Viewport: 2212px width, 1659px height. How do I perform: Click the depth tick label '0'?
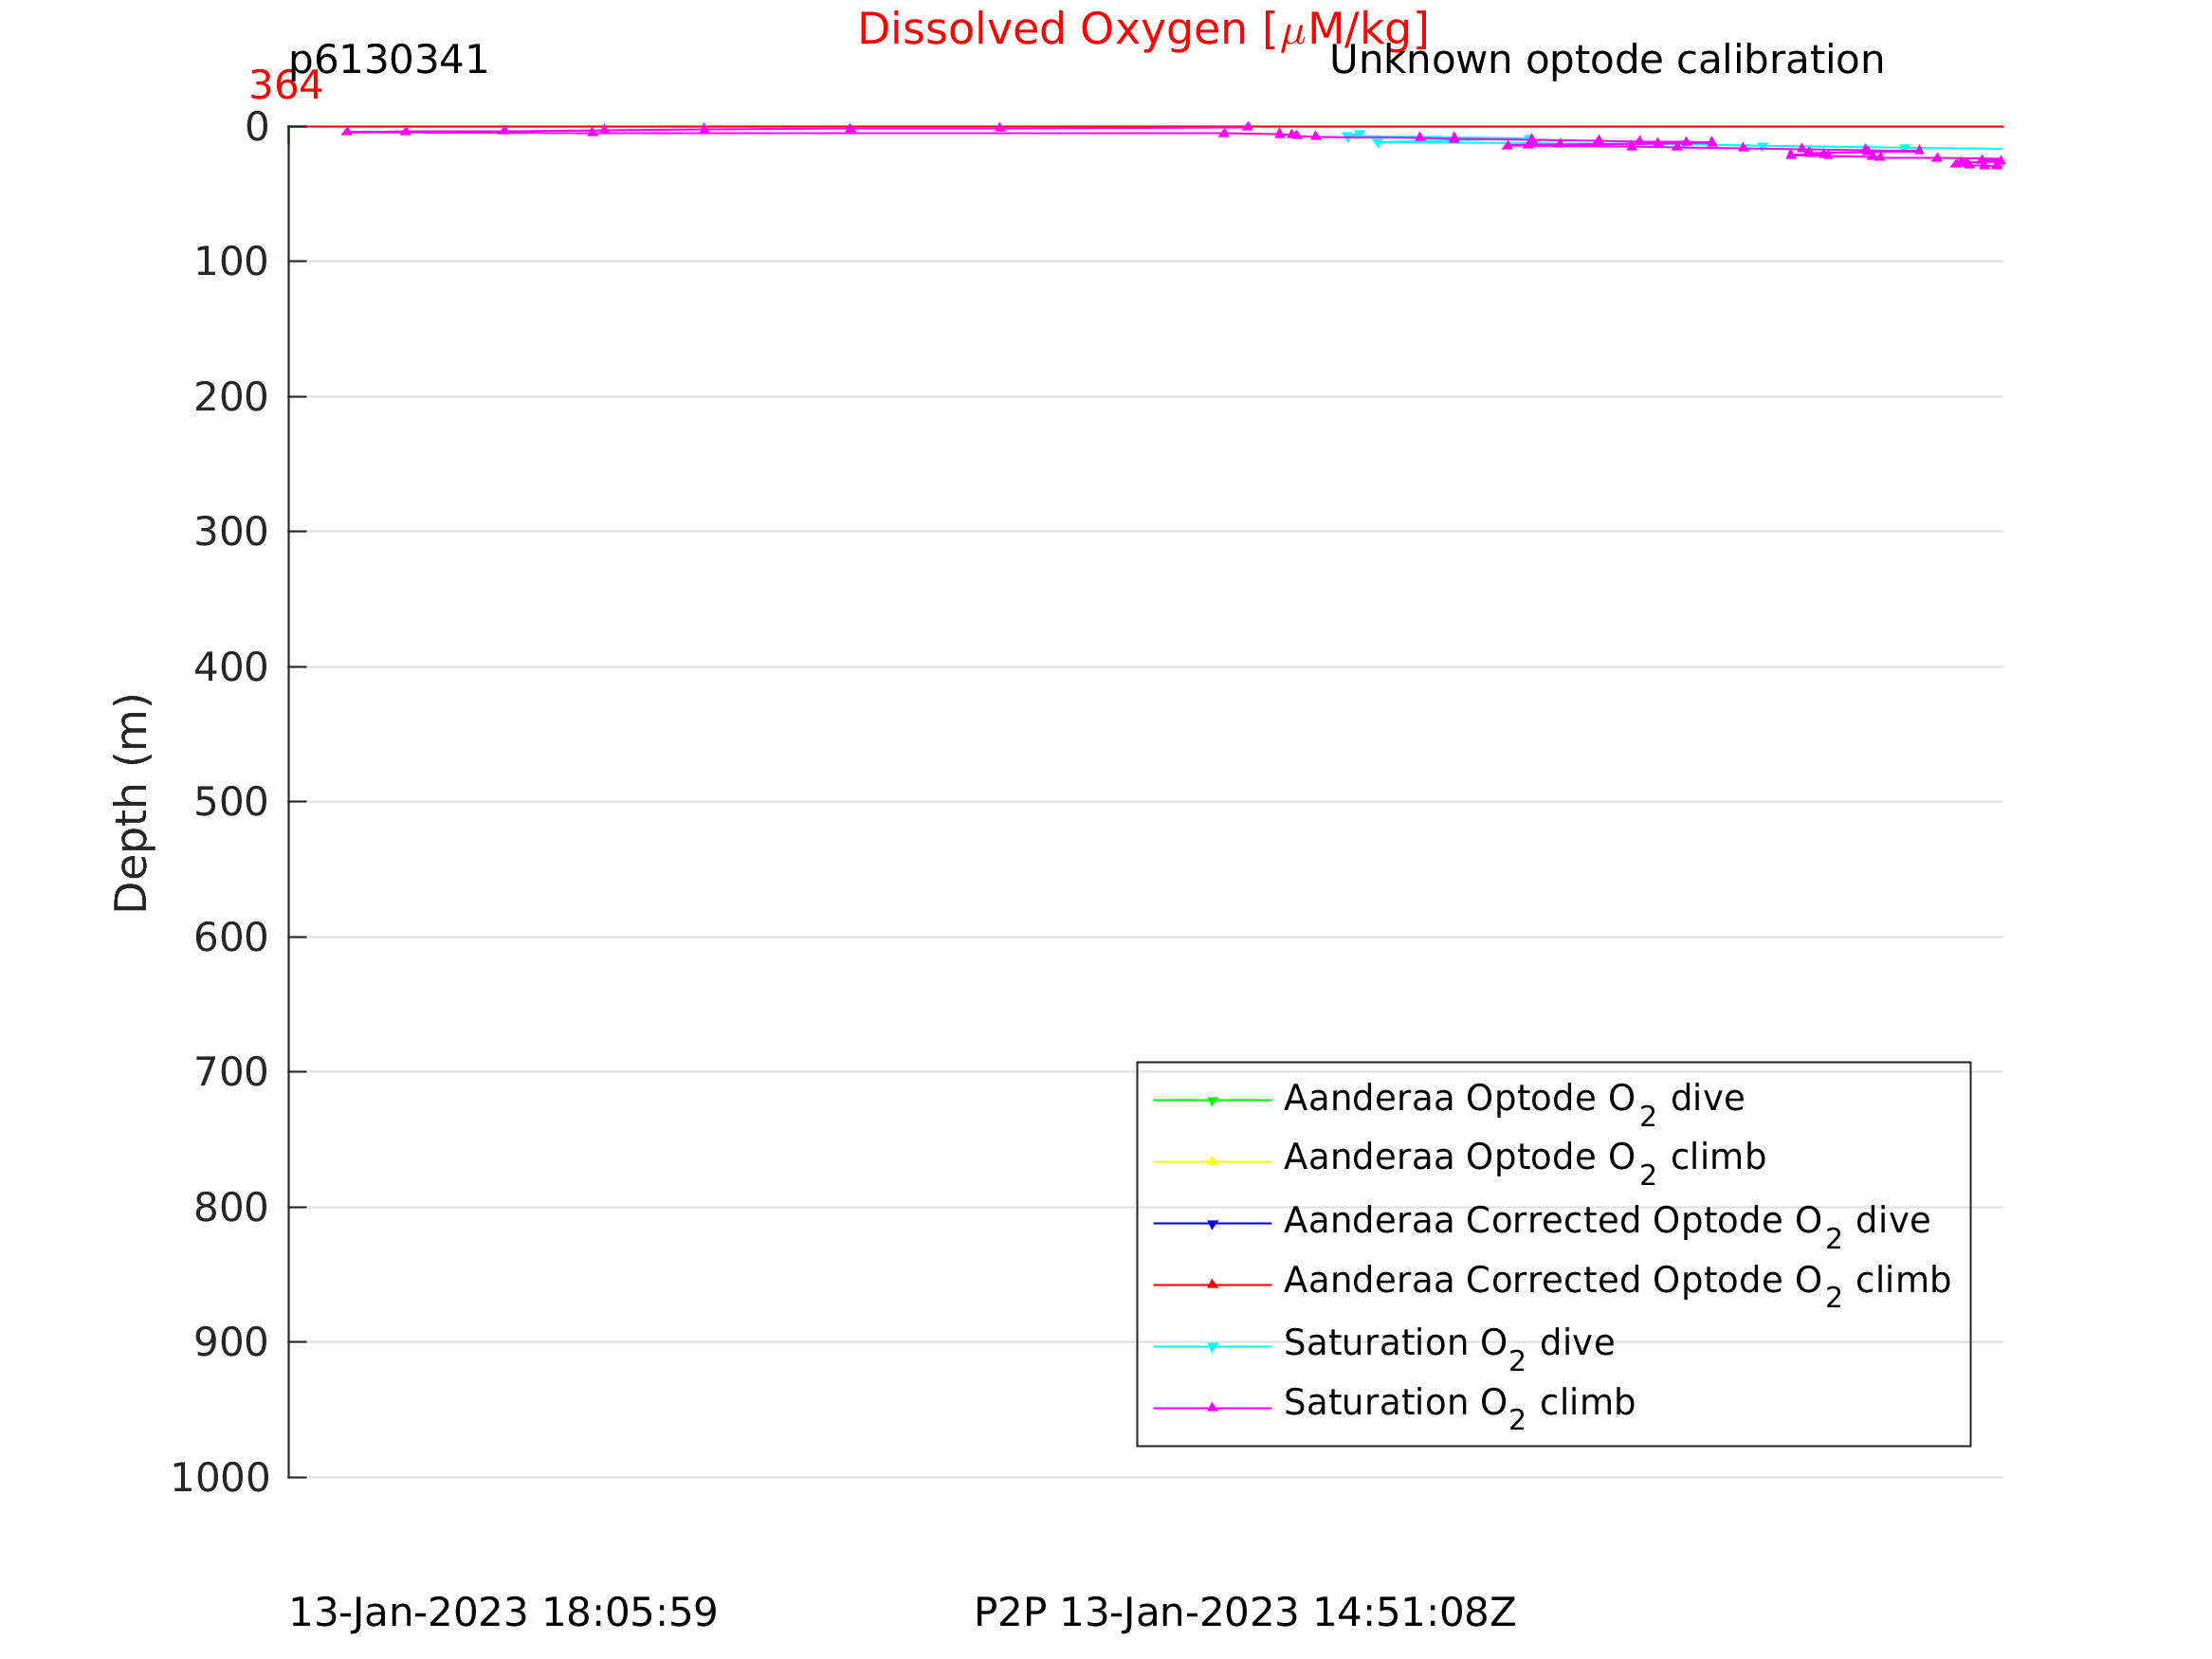pyautogui.click(x=257, y=127)
